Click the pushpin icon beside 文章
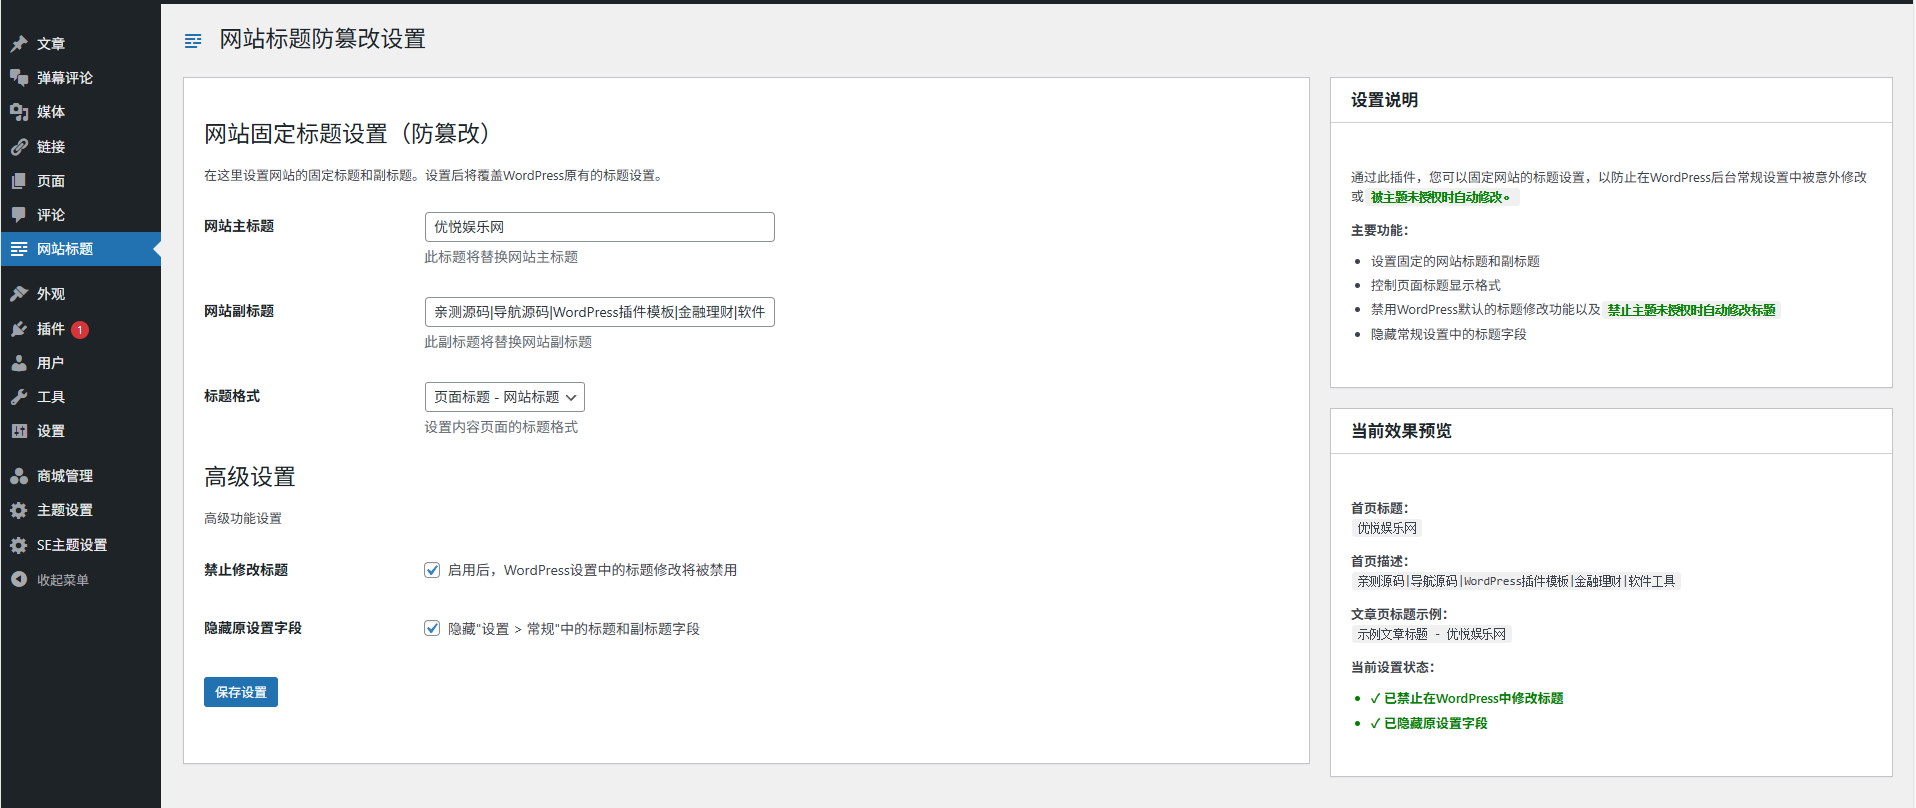Viewport: 1916px width, 808px height. [19, 44]
